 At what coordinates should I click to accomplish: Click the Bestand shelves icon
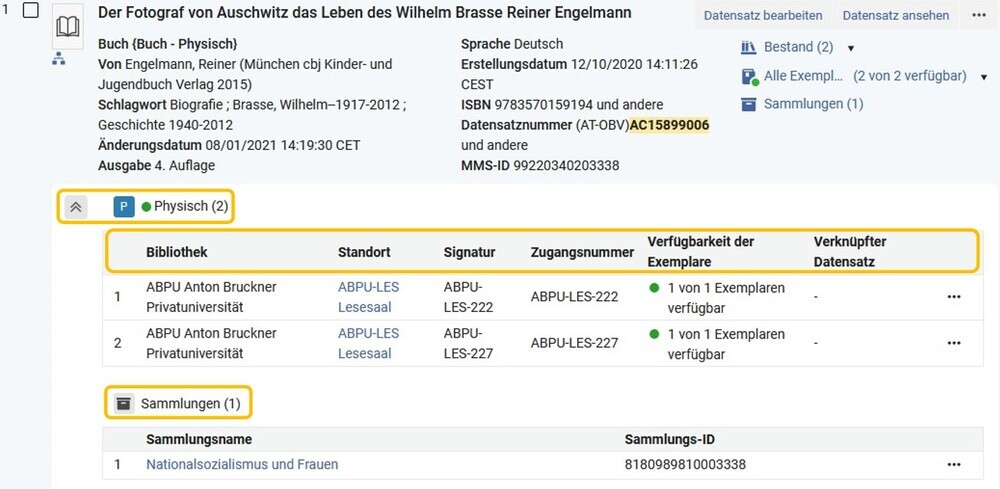[748, 47]
